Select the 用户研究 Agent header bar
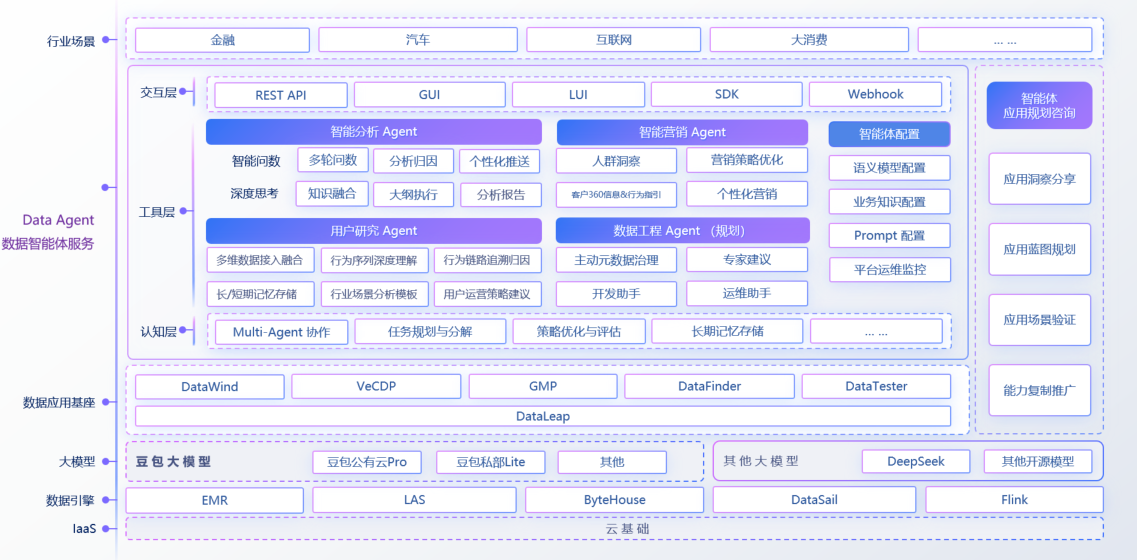The height and width of the screenshot is (560, 1137). point(373,231)
